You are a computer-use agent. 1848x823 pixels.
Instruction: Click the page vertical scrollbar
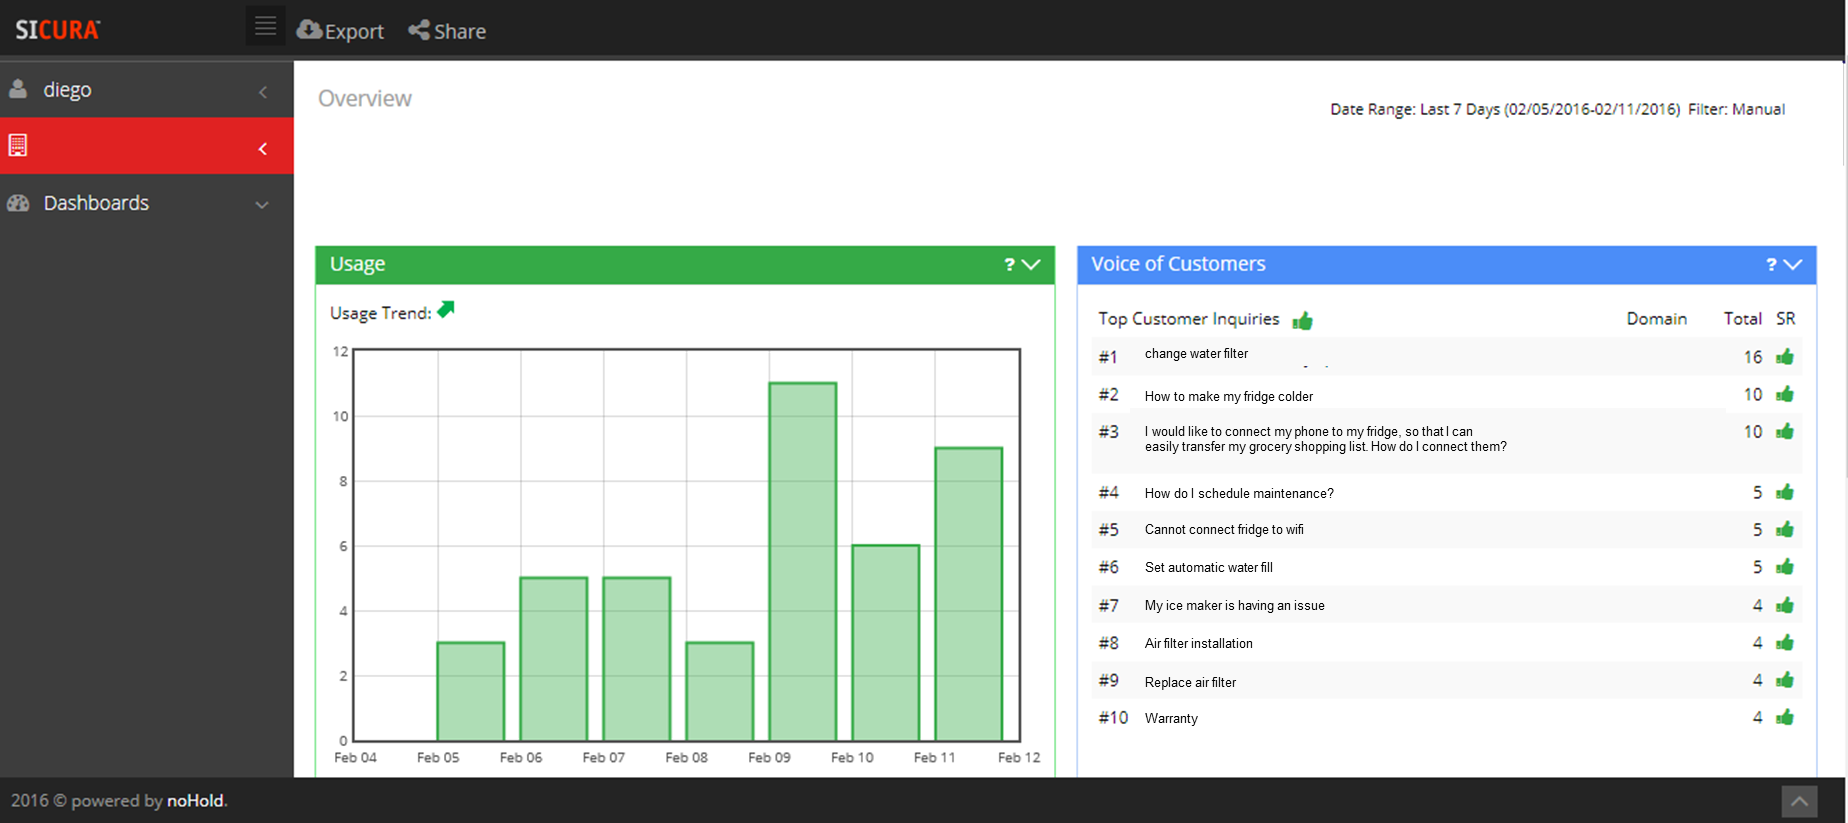click(x=1844, y=115)
